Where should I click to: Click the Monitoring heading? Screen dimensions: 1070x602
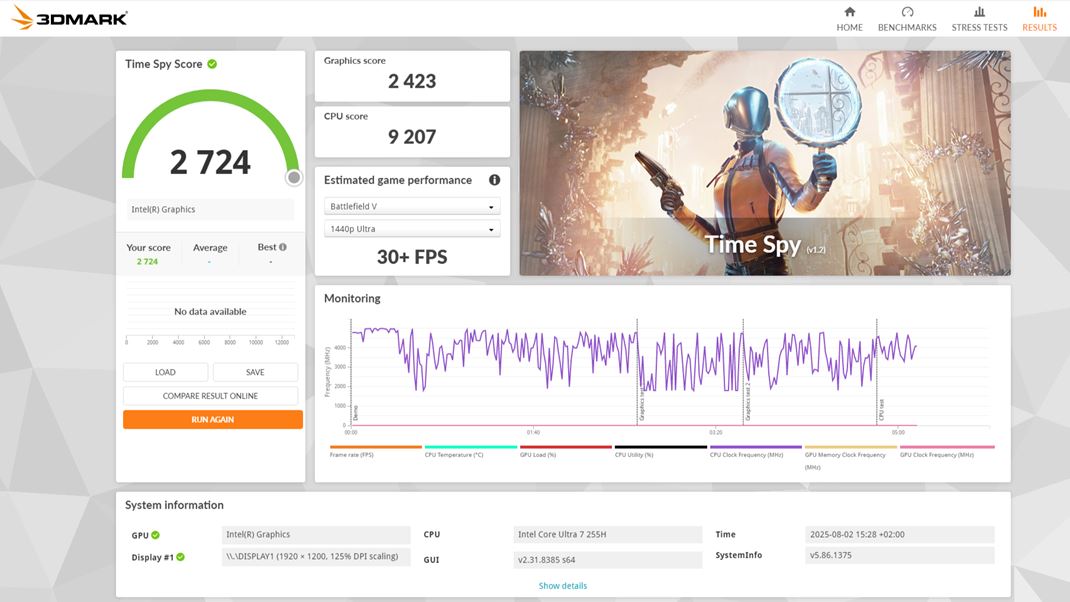pos(352,298)
